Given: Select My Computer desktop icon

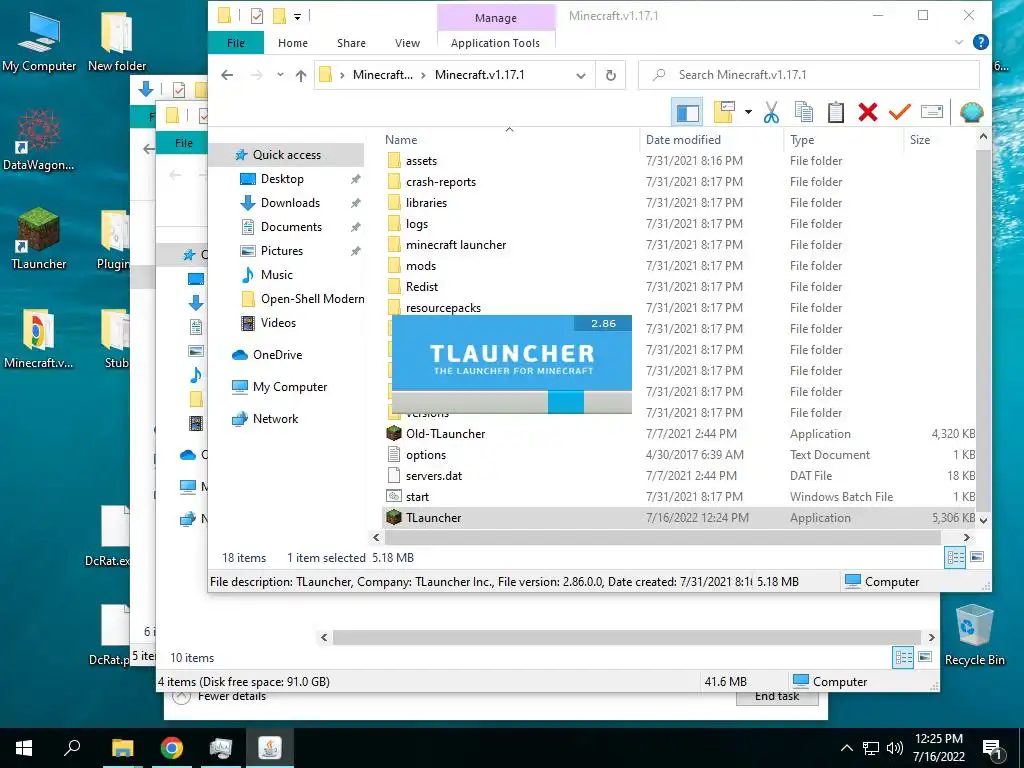Looking at the screenshot, I should (x=39, y=40).
